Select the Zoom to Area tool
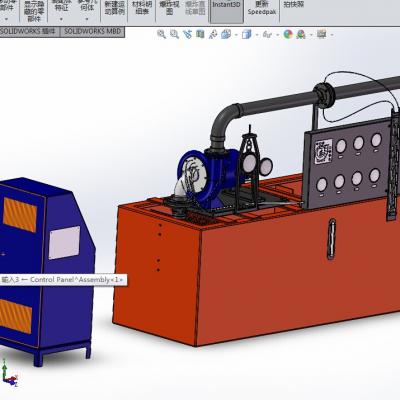400x400 pixels. tap(174, 34)
